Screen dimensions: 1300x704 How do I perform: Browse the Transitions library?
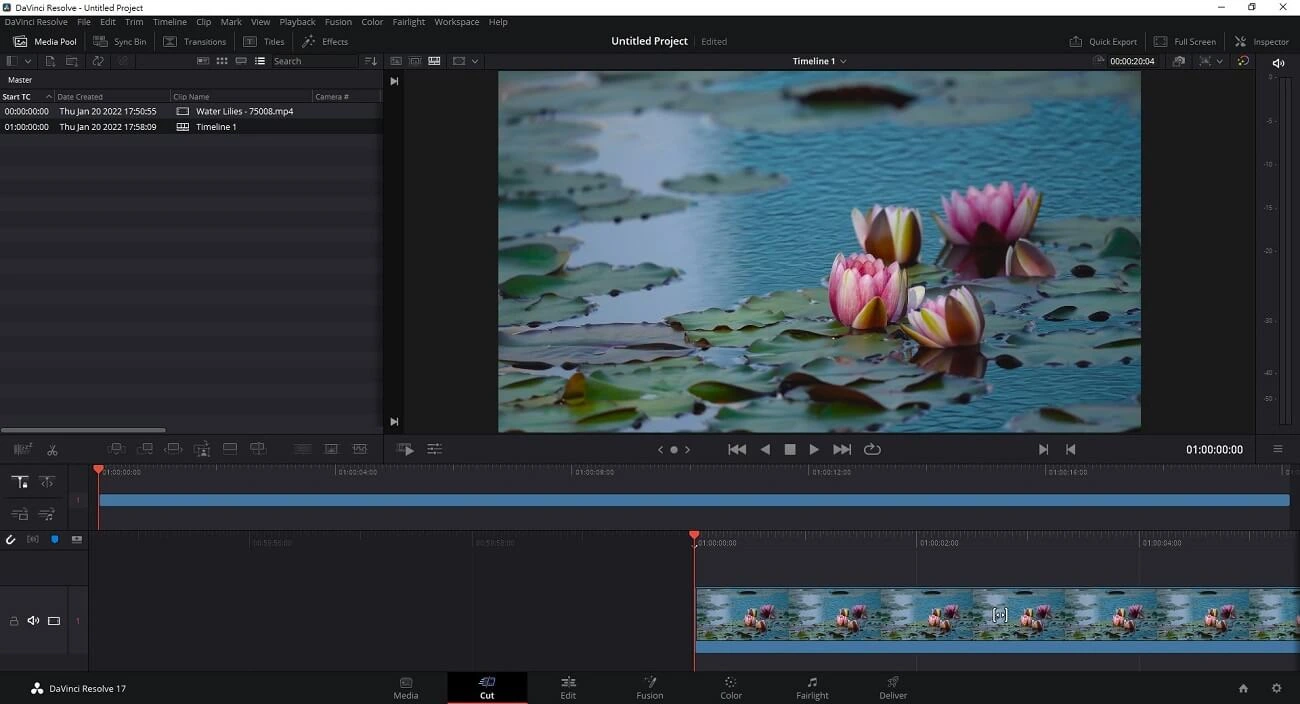[195, 41]
